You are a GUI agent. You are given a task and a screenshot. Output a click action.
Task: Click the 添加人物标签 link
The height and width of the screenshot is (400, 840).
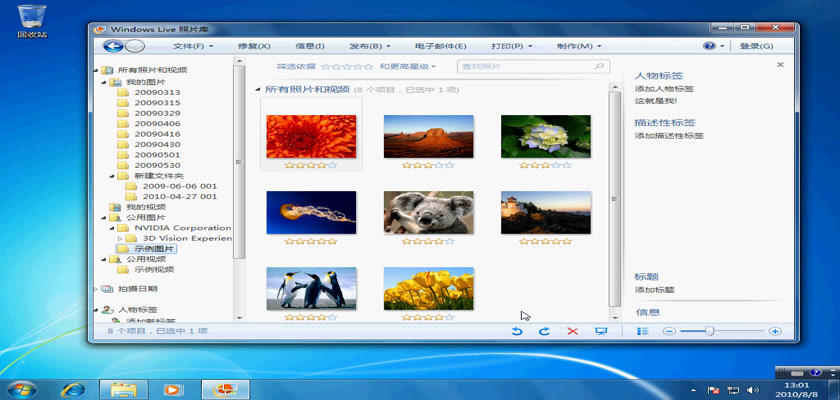click(664, 88)
